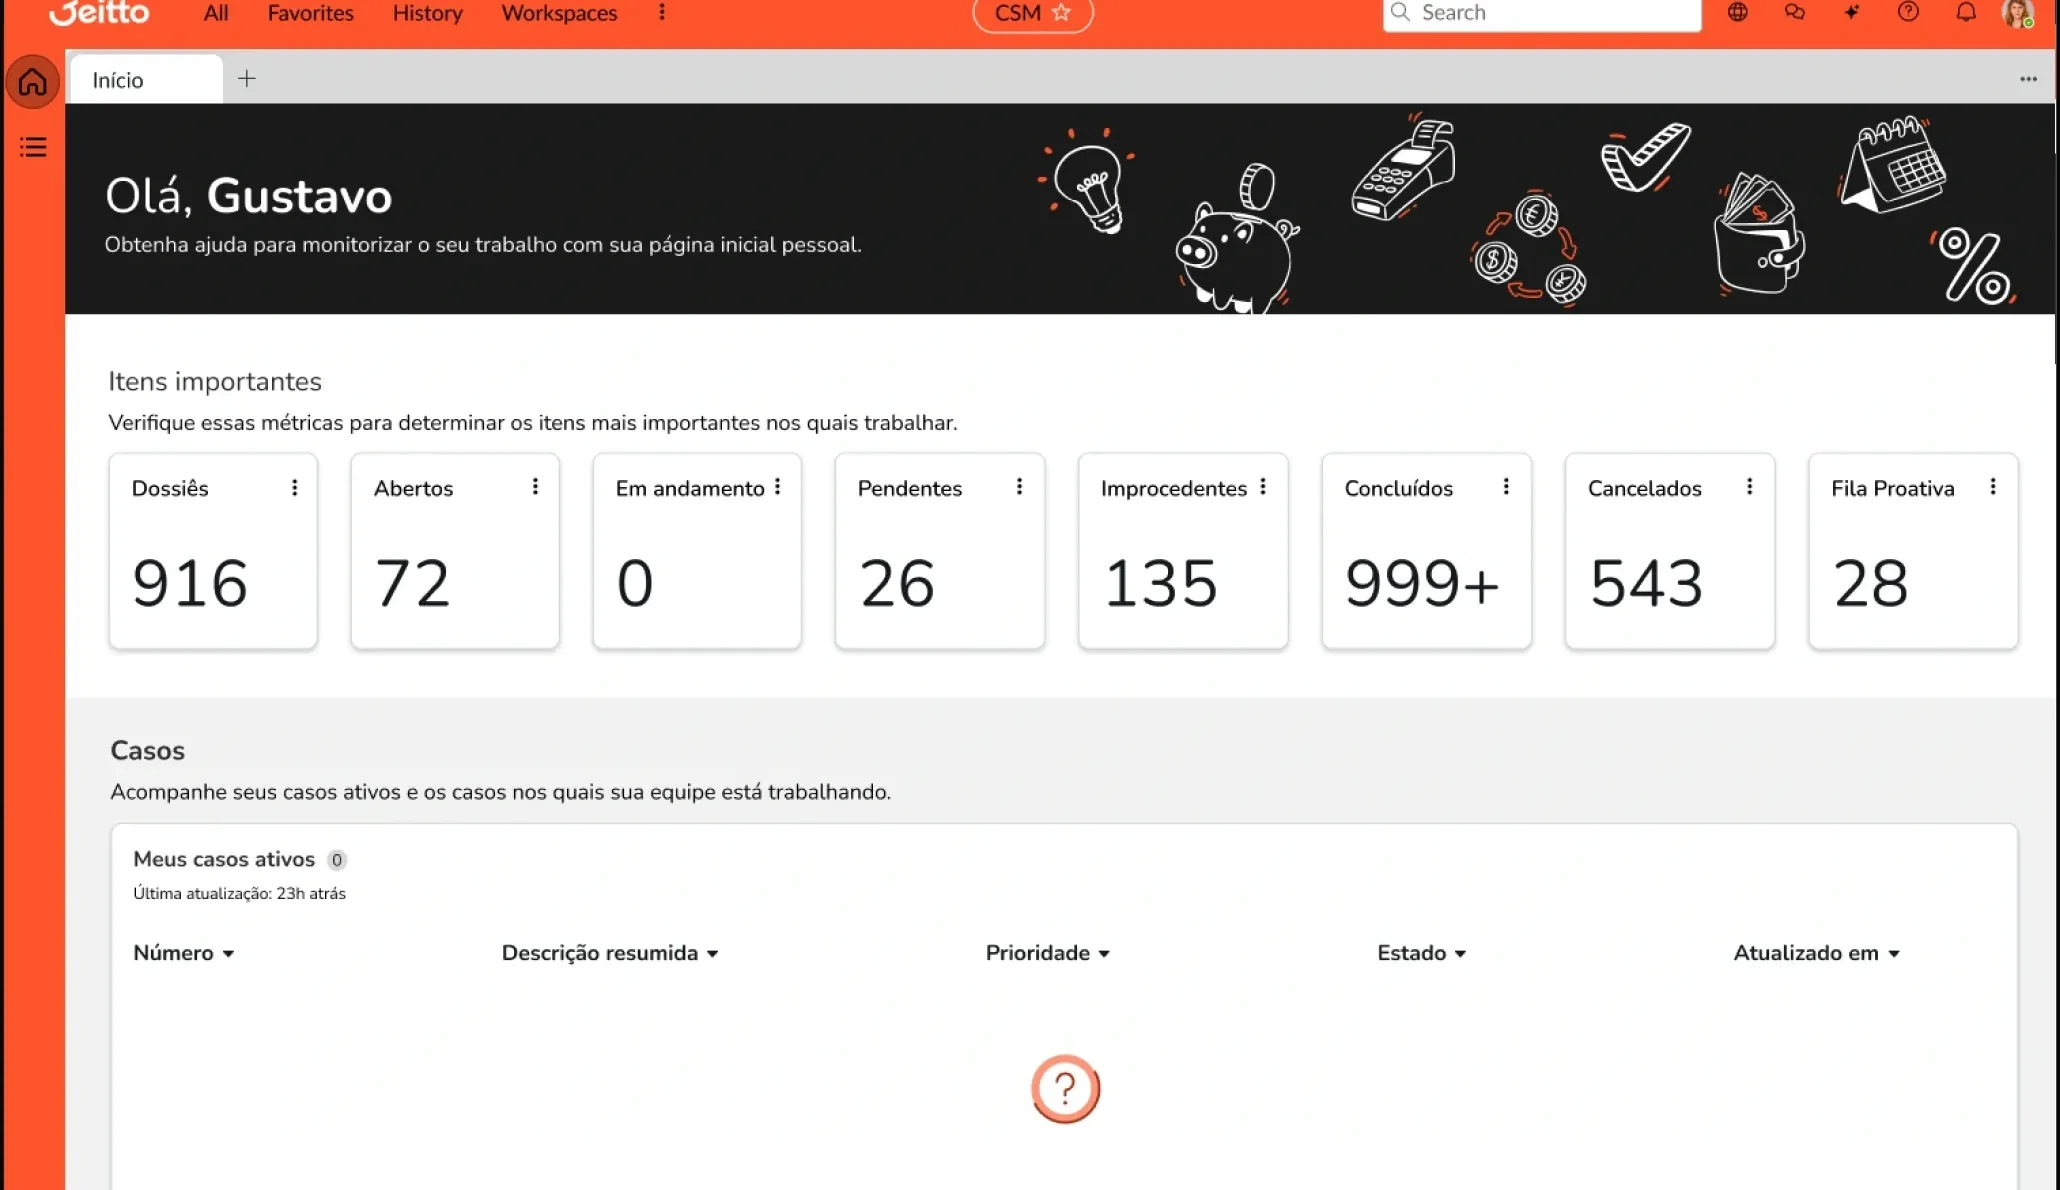Click the Cancelados count 543
This screenshot has height=1190, width=2060.
pyautogui.click(x=1646, y=583)
